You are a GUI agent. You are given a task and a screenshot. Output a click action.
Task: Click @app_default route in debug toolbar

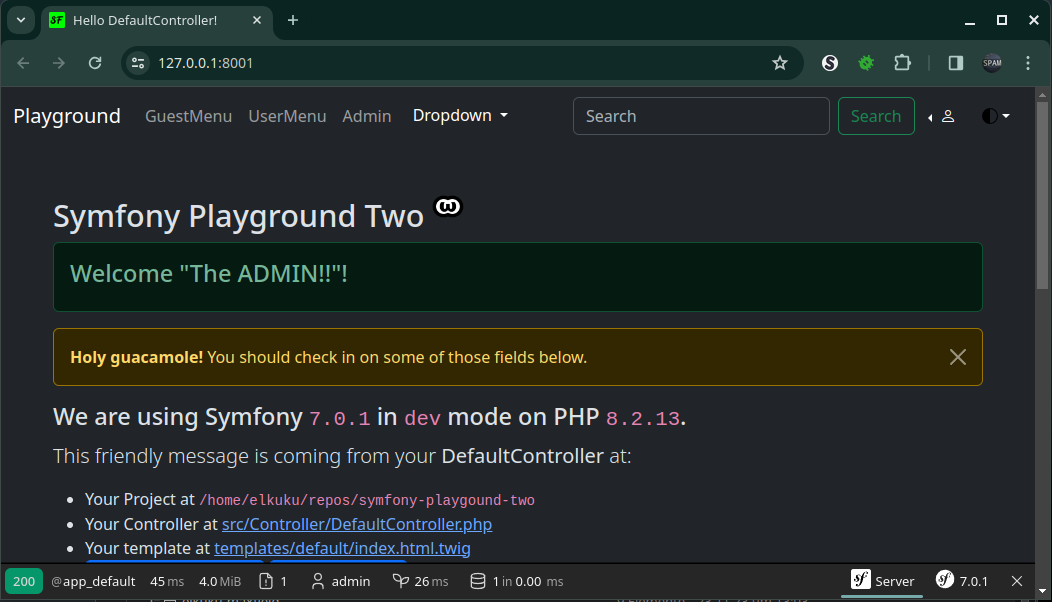[x=93, y=581]
